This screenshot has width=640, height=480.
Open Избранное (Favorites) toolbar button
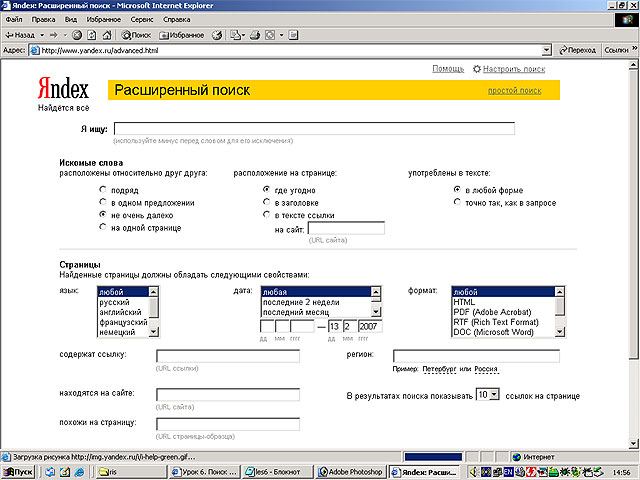point(181,34)
